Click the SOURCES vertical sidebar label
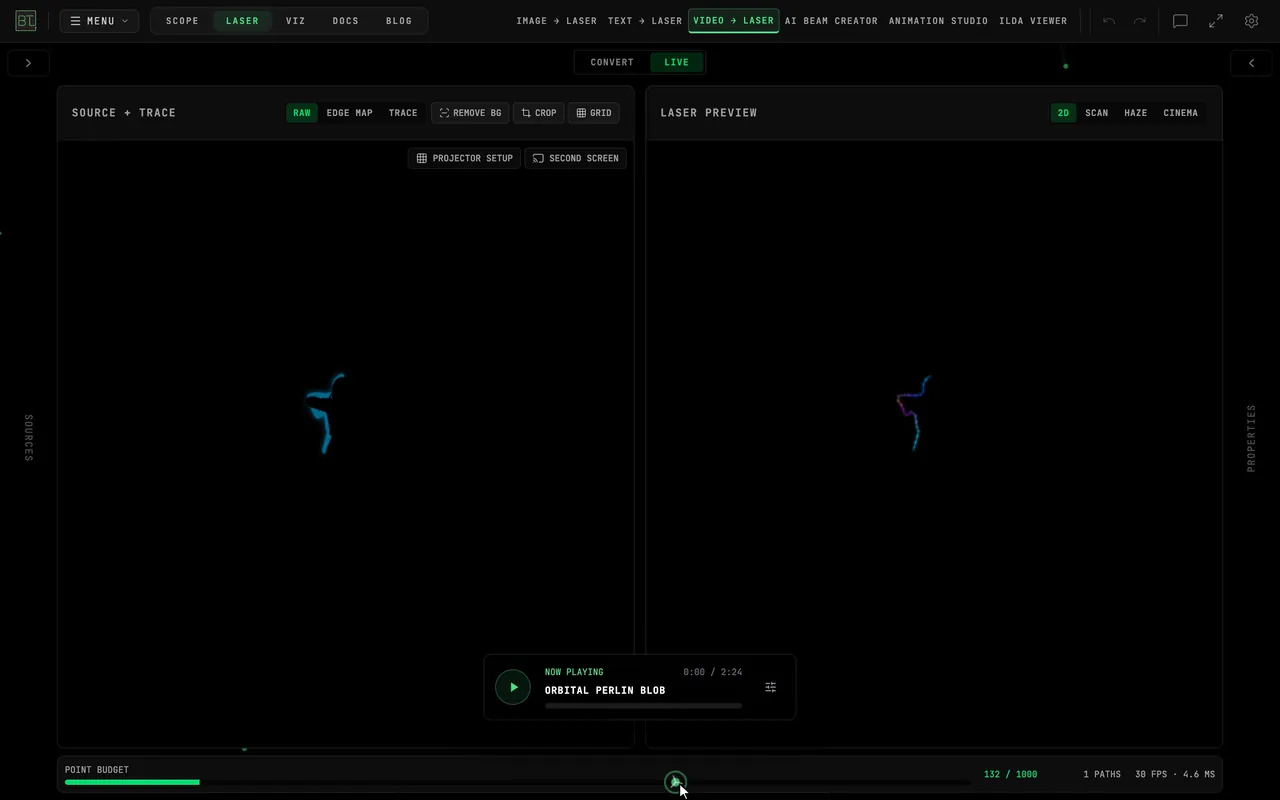The height and width of the screenshot is (800, 1280). (x=28, y=438)
